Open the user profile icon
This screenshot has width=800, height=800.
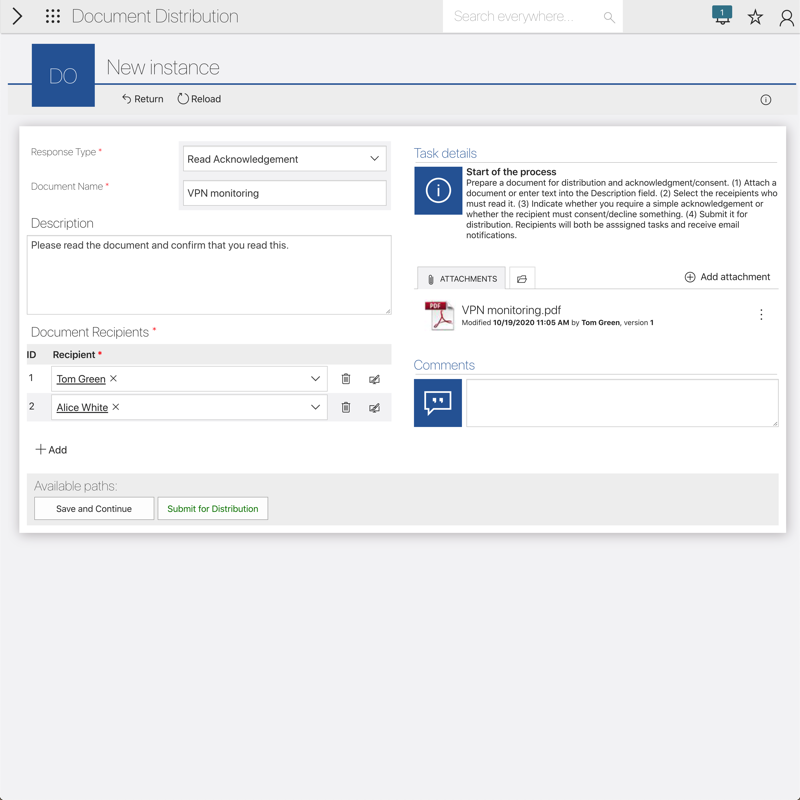[786, 17]
